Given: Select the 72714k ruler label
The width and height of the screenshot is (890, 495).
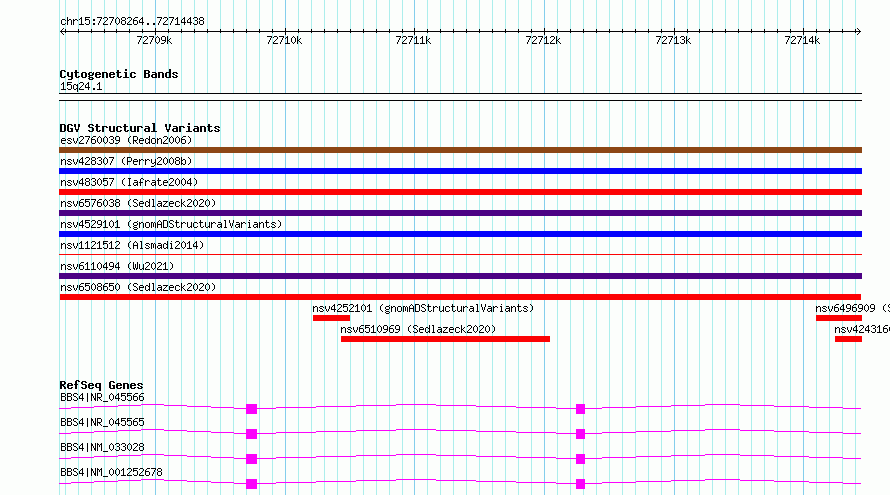Looking at the screenshot, I should [802, 40].
